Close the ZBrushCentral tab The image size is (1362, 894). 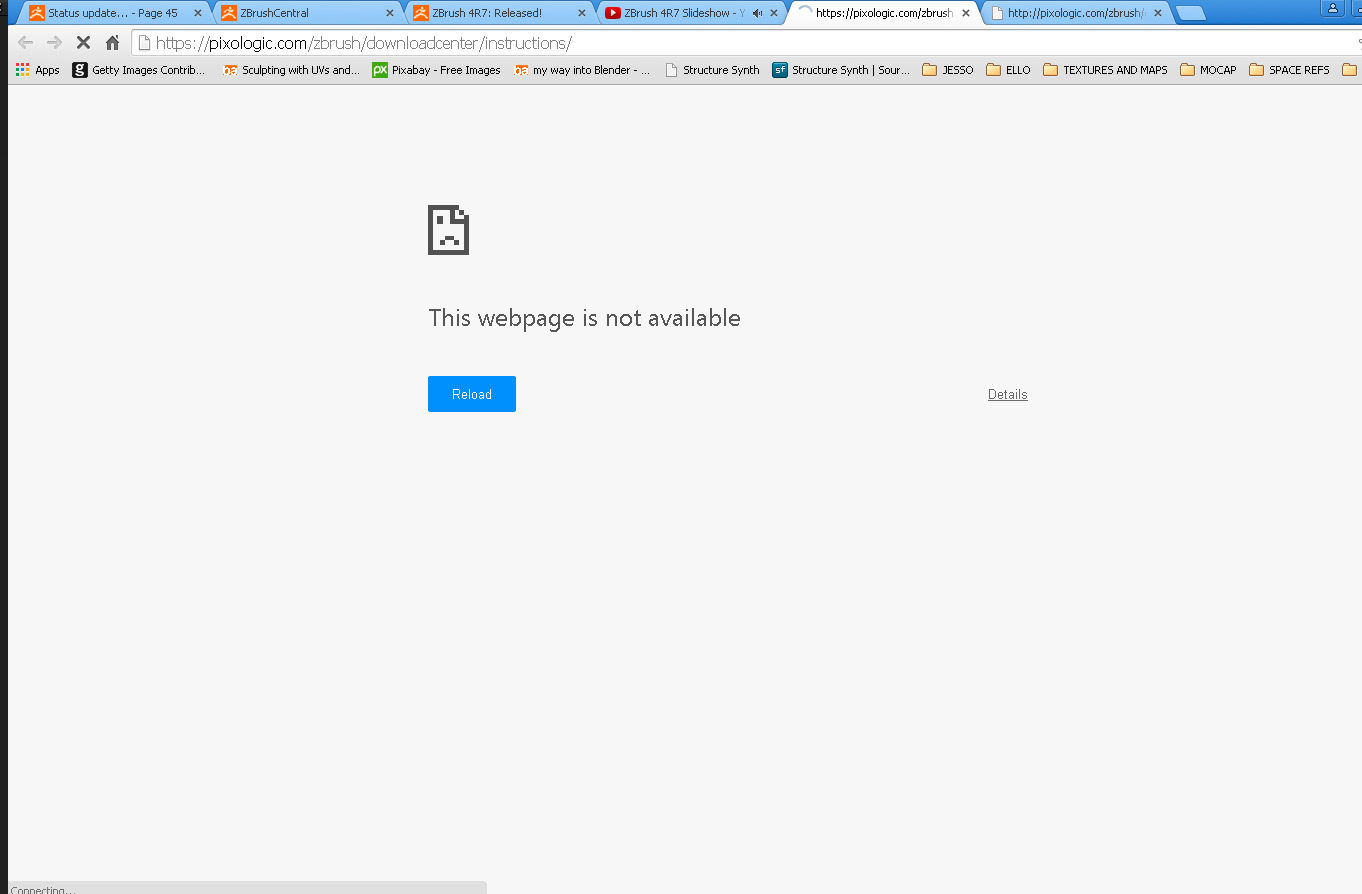click(x=390, y=13)
